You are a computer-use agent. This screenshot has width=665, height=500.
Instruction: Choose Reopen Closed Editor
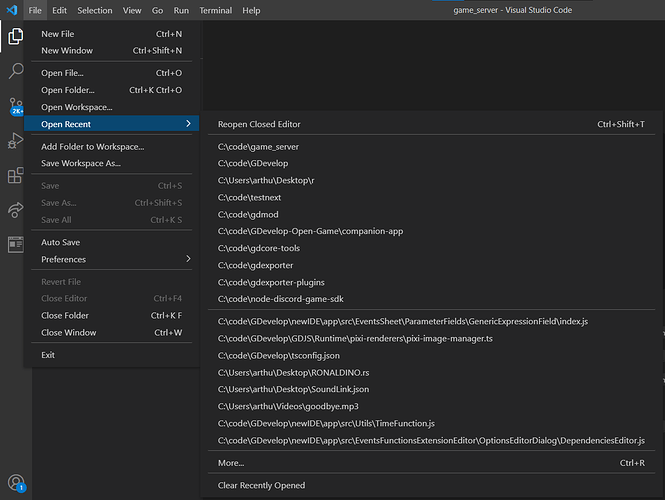pyautogui.click(x=431, y=124)
